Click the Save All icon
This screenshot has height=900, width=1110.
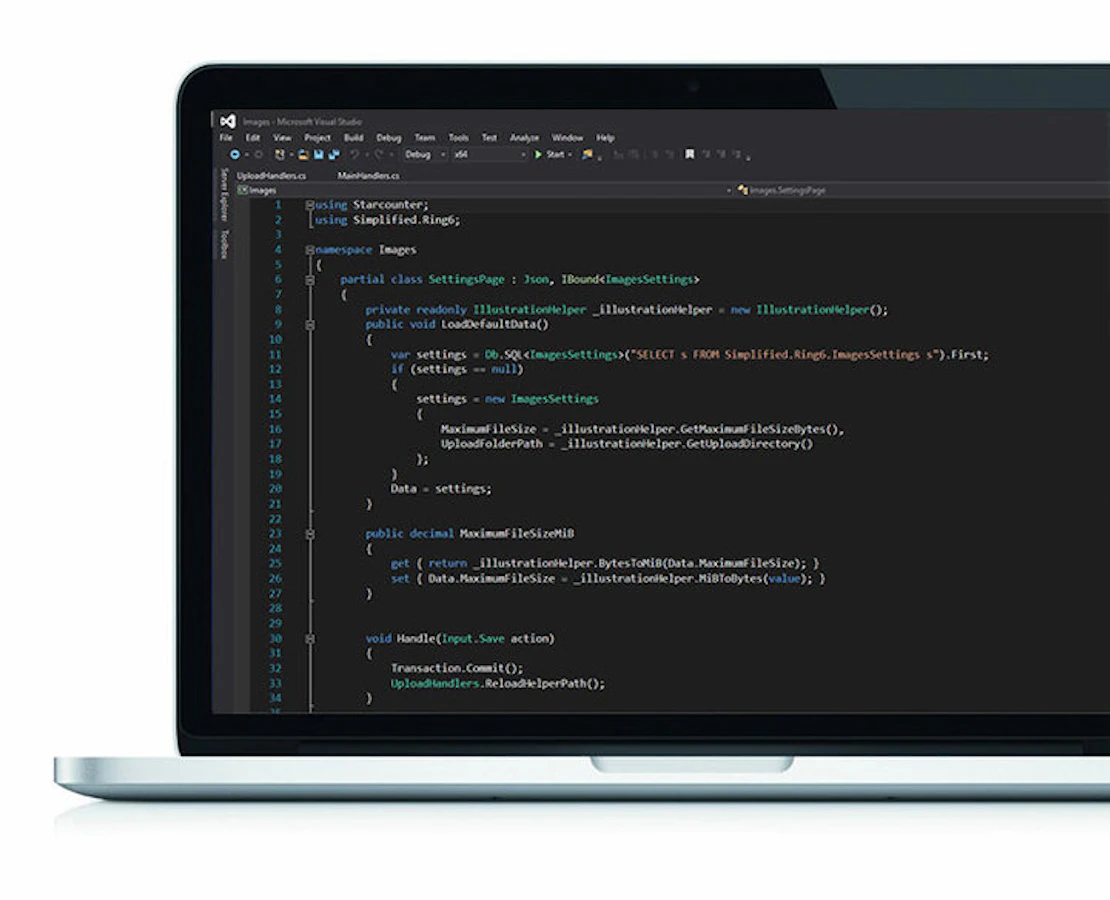pyautogui.click(x=334, y=154)
